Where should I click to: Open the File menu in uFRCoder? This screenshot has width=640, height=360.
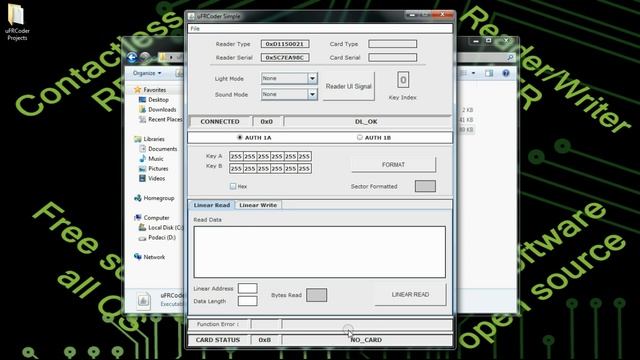coord(195,29)
